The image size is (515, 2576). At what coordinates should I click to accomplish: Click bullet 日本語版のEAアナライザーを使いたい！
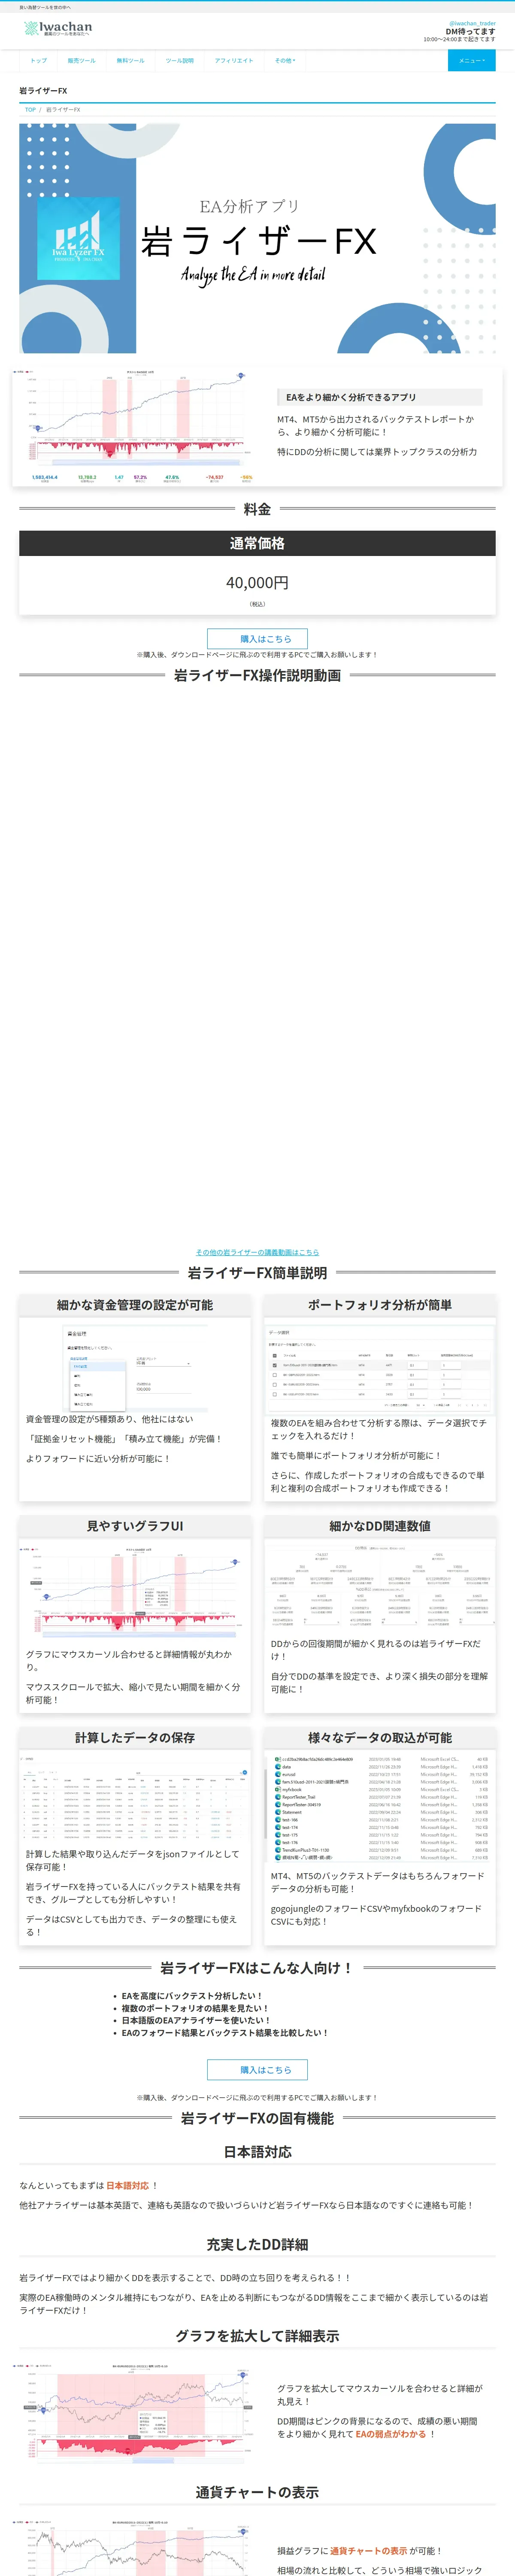point(196,2020)
